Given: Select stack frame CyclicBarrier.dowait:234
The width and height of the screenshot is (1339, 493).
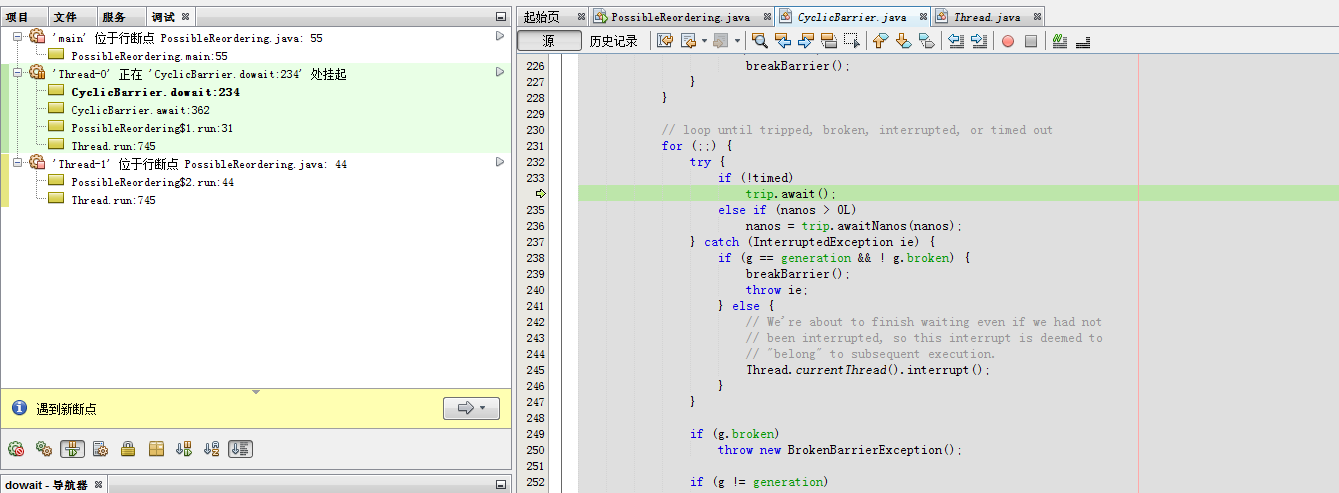Looking at the screenshot, I should coord(155,92).
